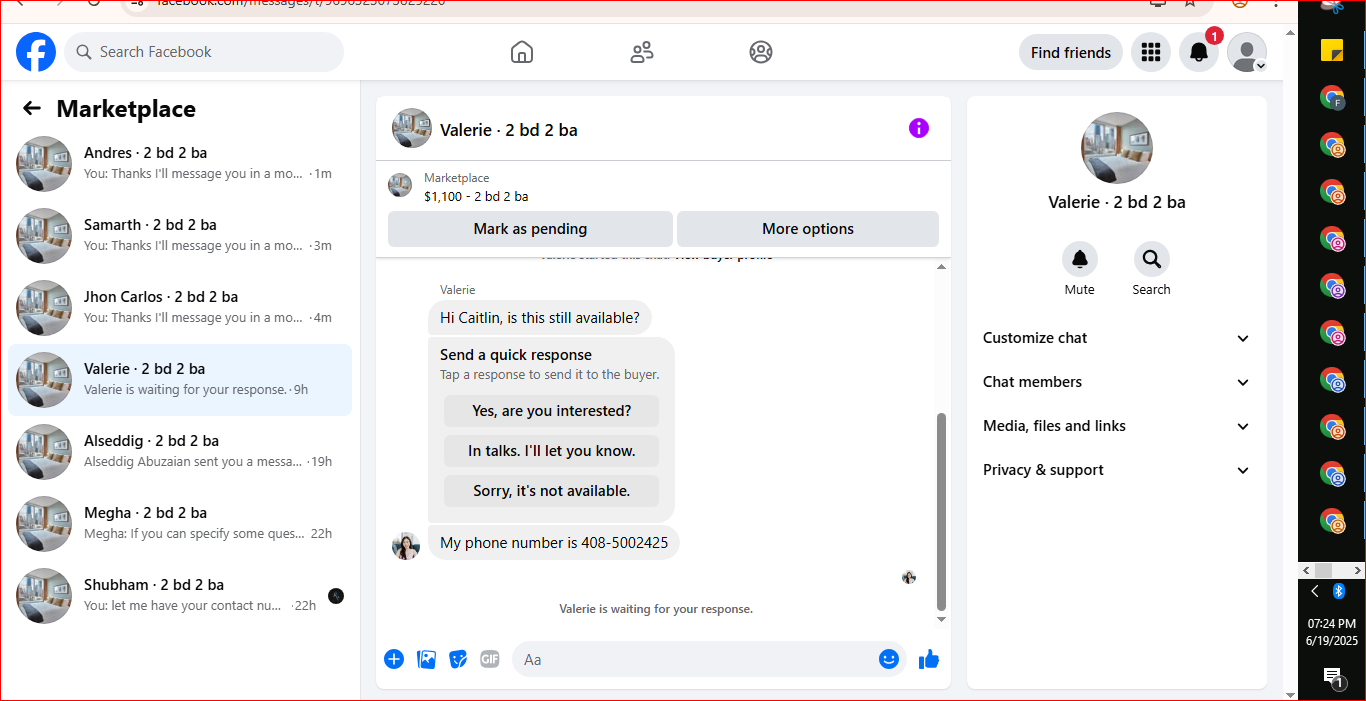Expand the Customize chat section

(x=1117, y=338)
